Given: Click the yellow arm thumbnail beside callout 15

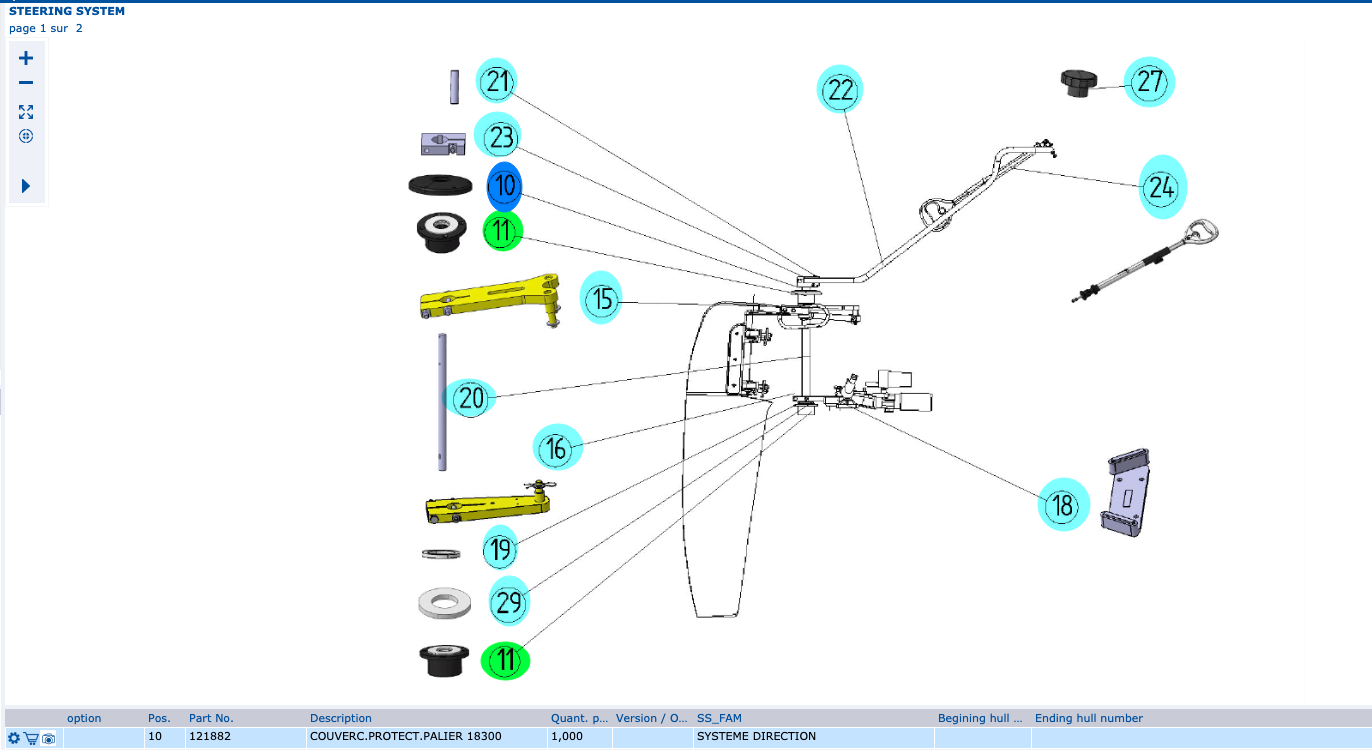Looking at the screenshot, I should [488, 298].
